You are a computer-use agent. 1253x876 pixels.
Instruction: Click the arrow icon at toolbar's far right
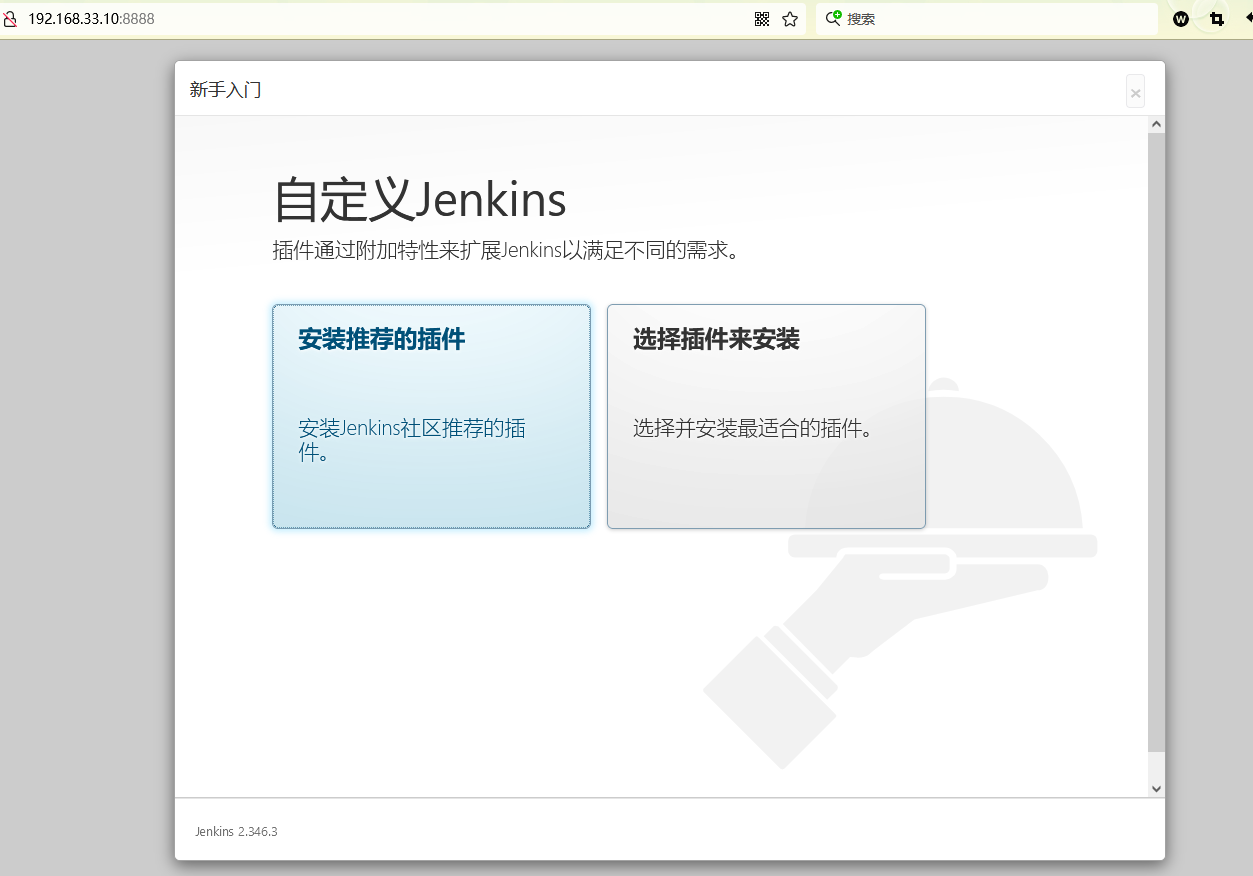tap(1246, 19)
